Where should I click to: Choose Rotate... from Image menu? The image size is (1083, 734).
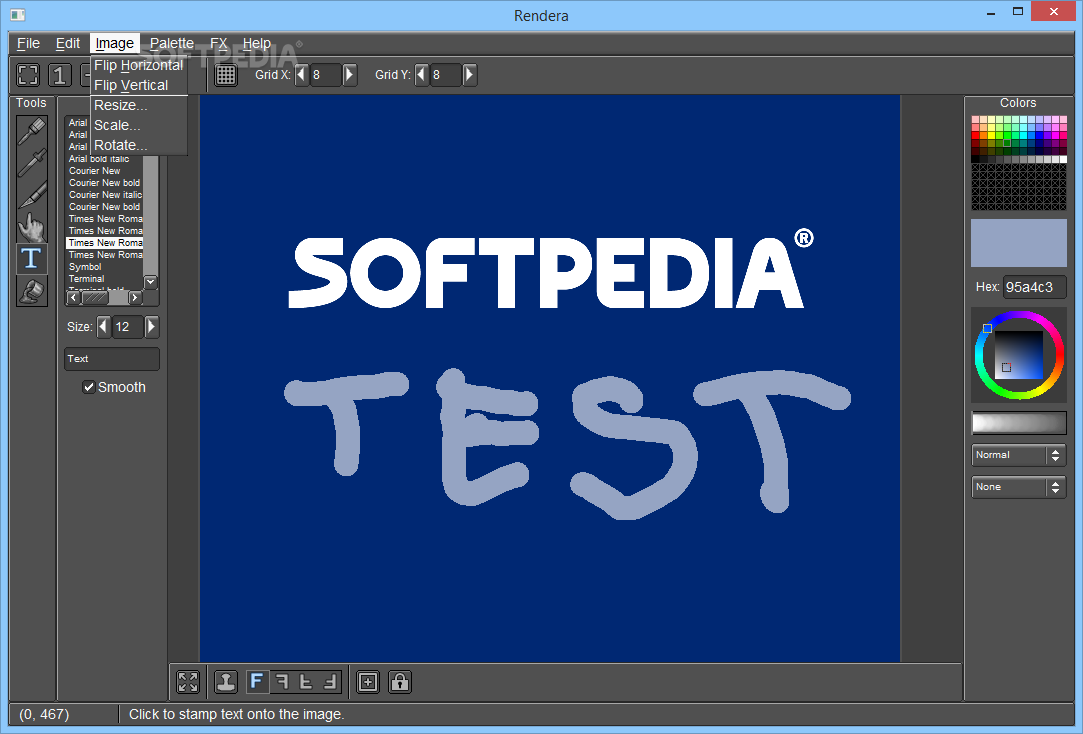(139, 145)
